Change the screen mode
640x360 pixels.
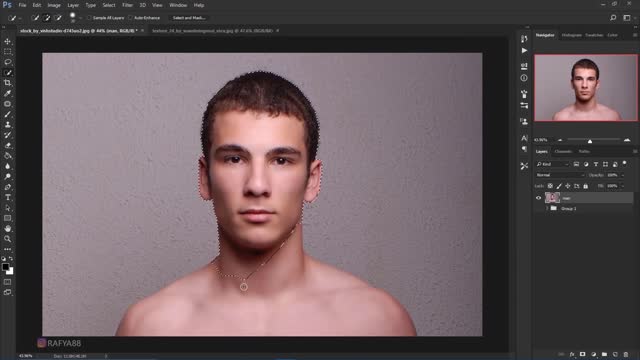(7, 292)
